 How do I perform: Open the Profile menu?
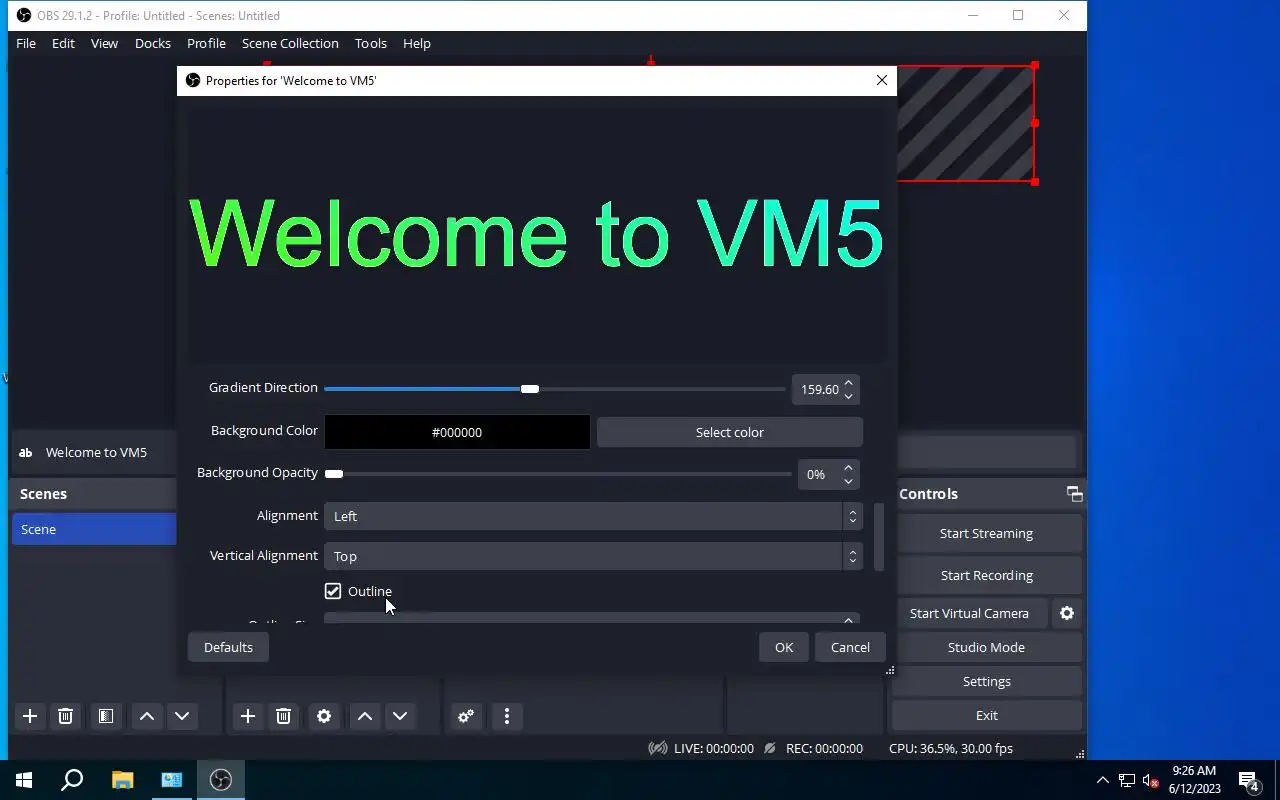pos(206,43)
